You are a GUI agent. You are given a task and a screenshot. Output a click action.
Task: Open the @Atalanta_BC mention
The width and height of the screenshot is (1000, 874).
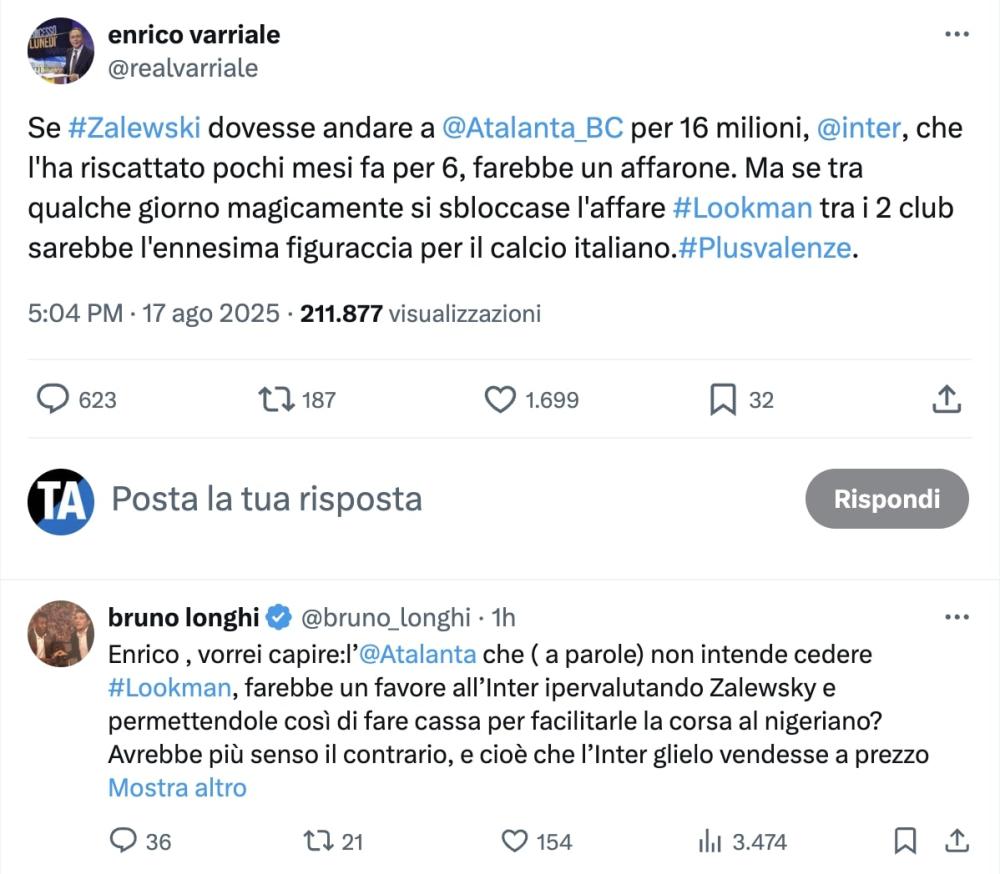coord(532,128)
